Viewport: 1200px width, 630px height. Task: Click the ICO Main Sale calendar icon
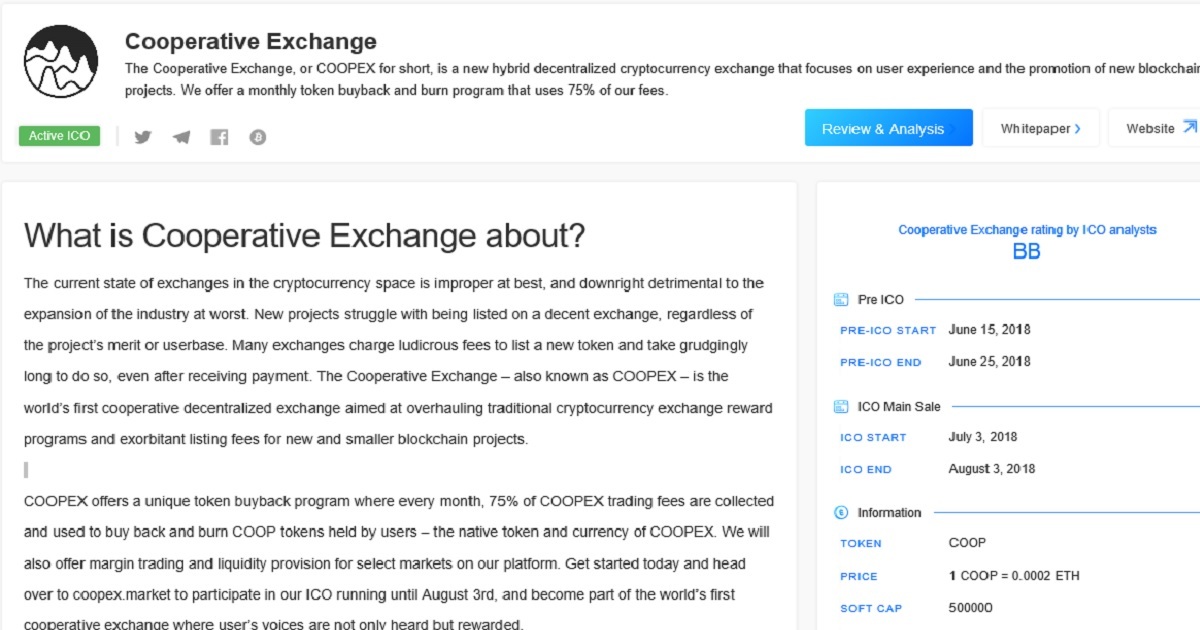click(x=841, y=407)
